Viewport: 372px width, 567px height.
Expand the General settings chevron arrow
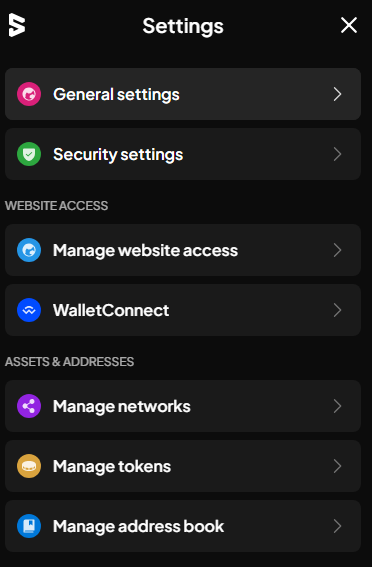pos(337,94)
